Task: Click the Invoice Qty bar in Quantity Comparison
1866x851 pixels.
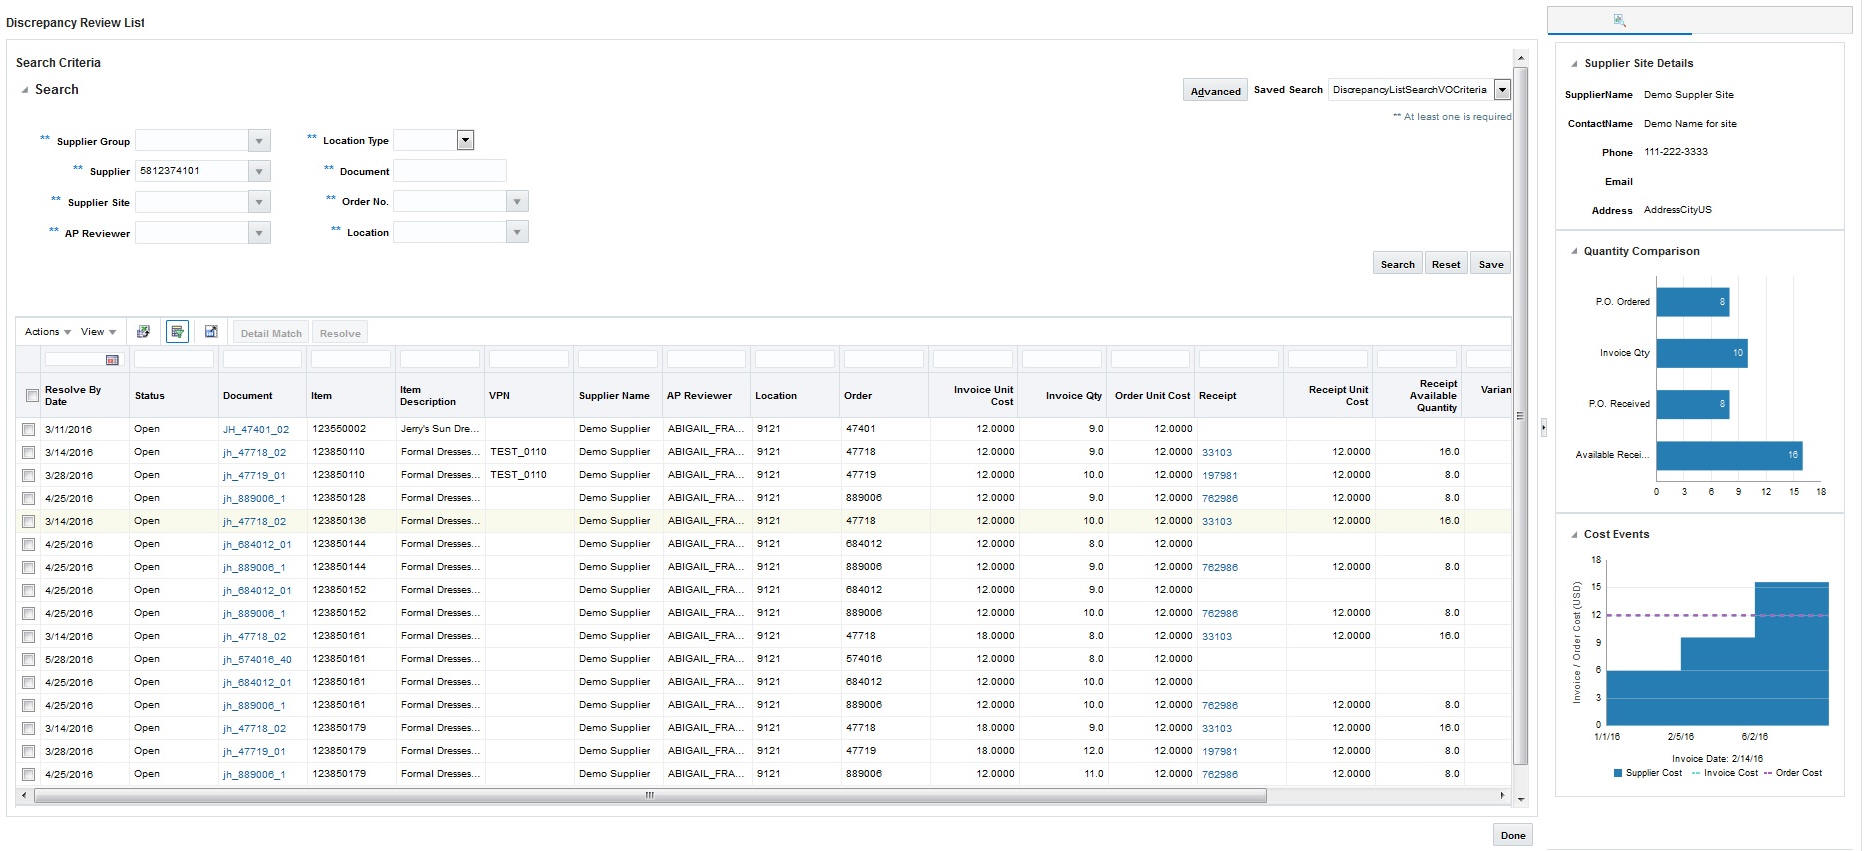Action: 1702,353
